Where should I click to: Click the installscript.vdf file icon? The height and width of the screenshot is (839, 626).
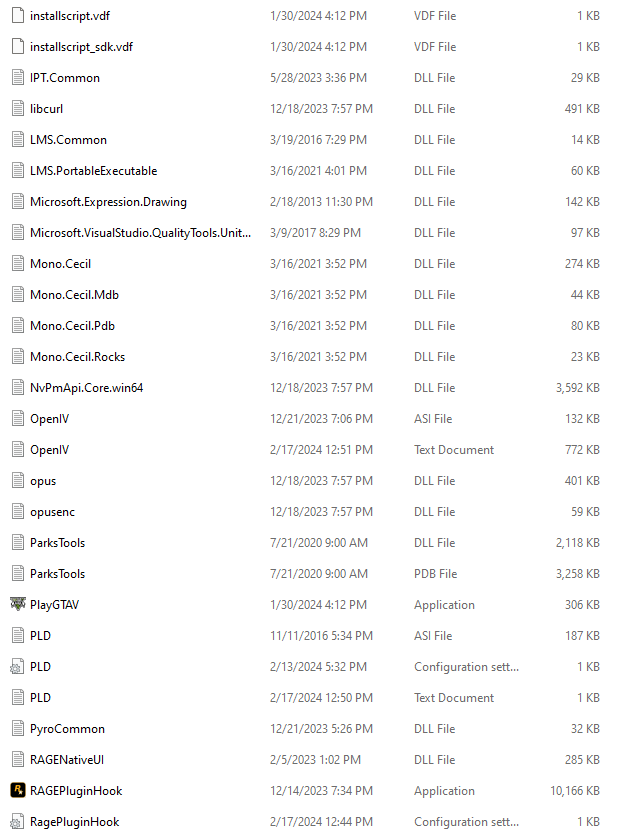click(x=17, y=15)
